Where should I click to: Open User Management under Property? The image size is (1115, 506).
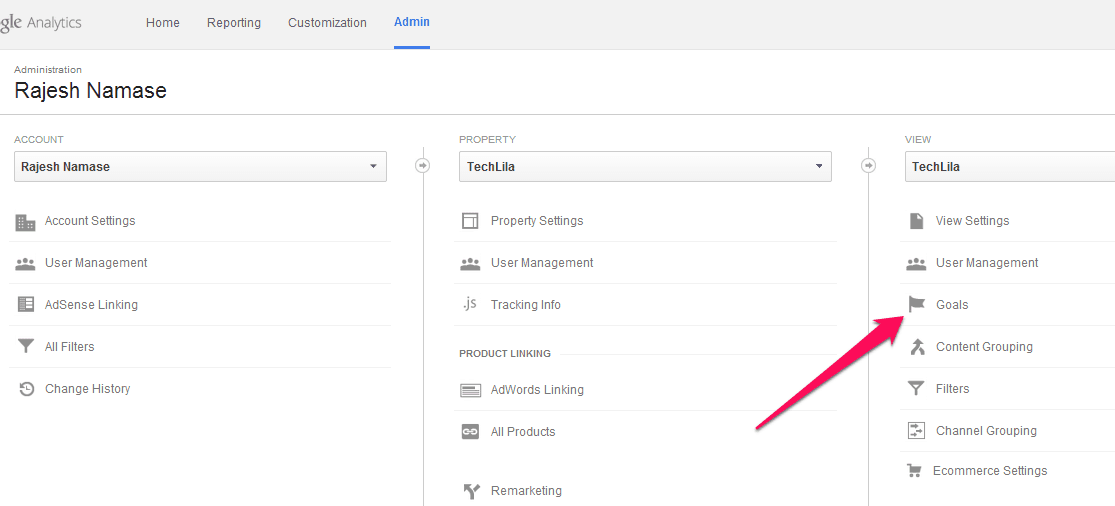[x=542, y=263]
